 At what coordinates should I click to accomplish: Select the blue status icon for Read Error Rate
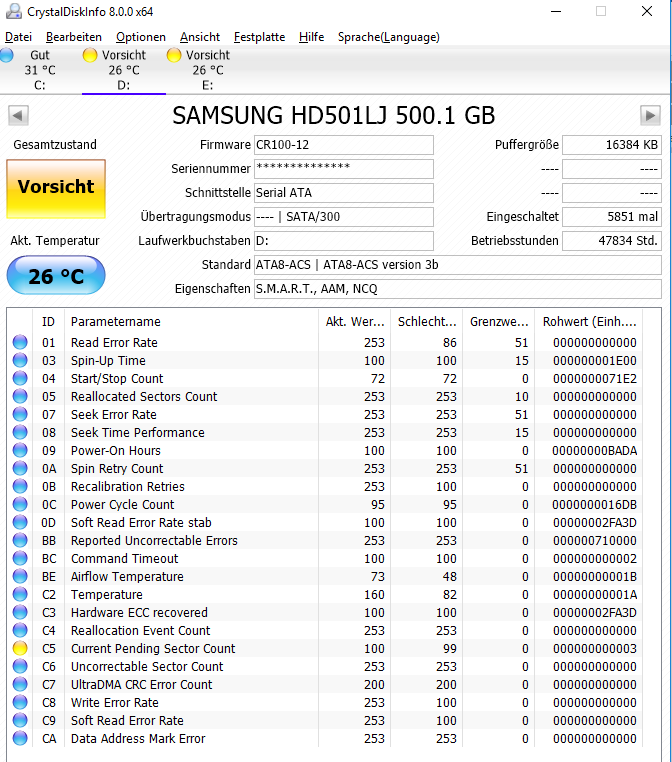tap(20, 342)
